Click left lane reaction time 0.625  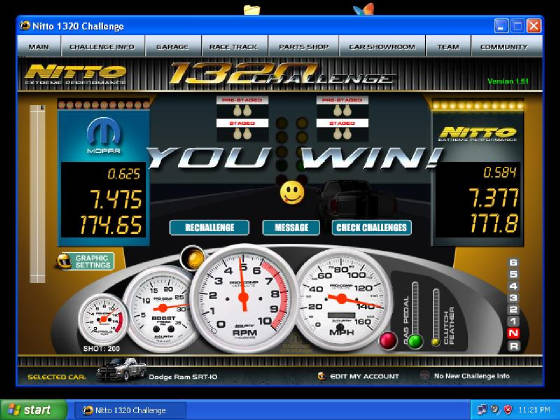pos(124,174)
